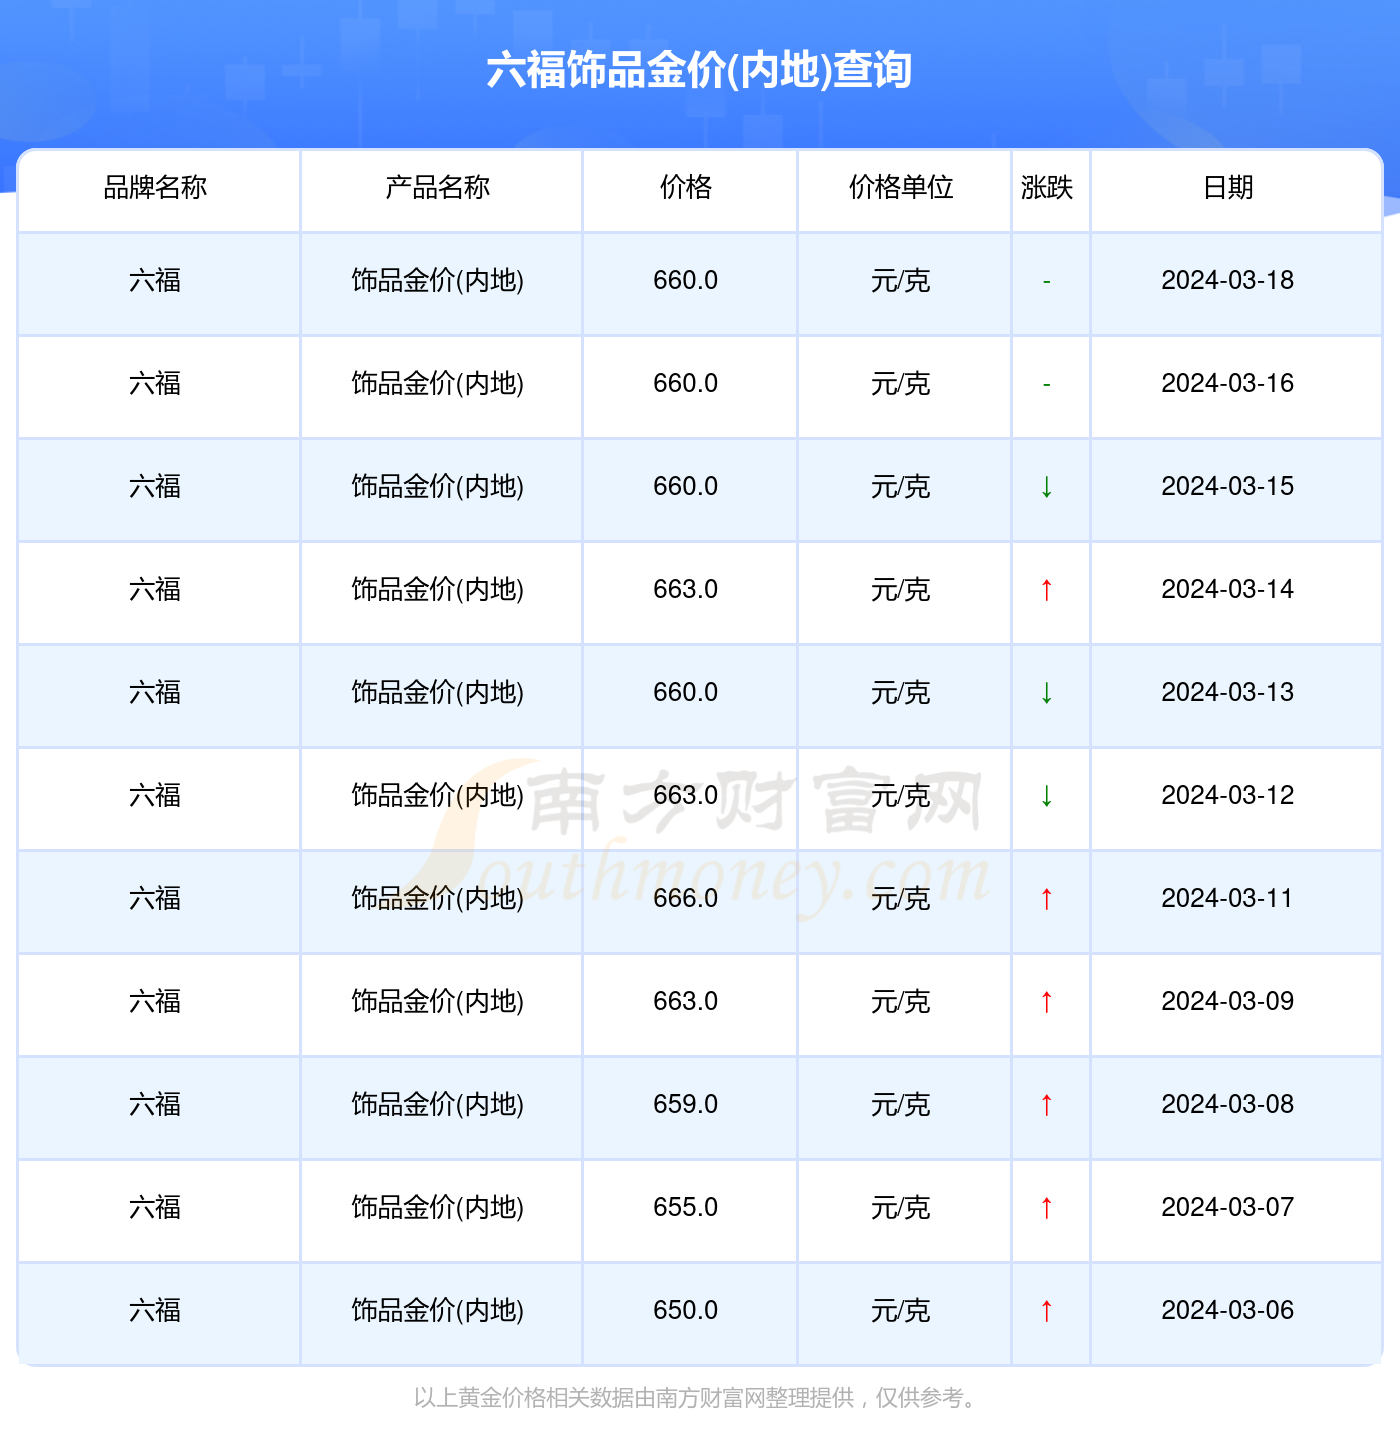
Task: Click the price 650.0
Action: [x=686, y=1310]
